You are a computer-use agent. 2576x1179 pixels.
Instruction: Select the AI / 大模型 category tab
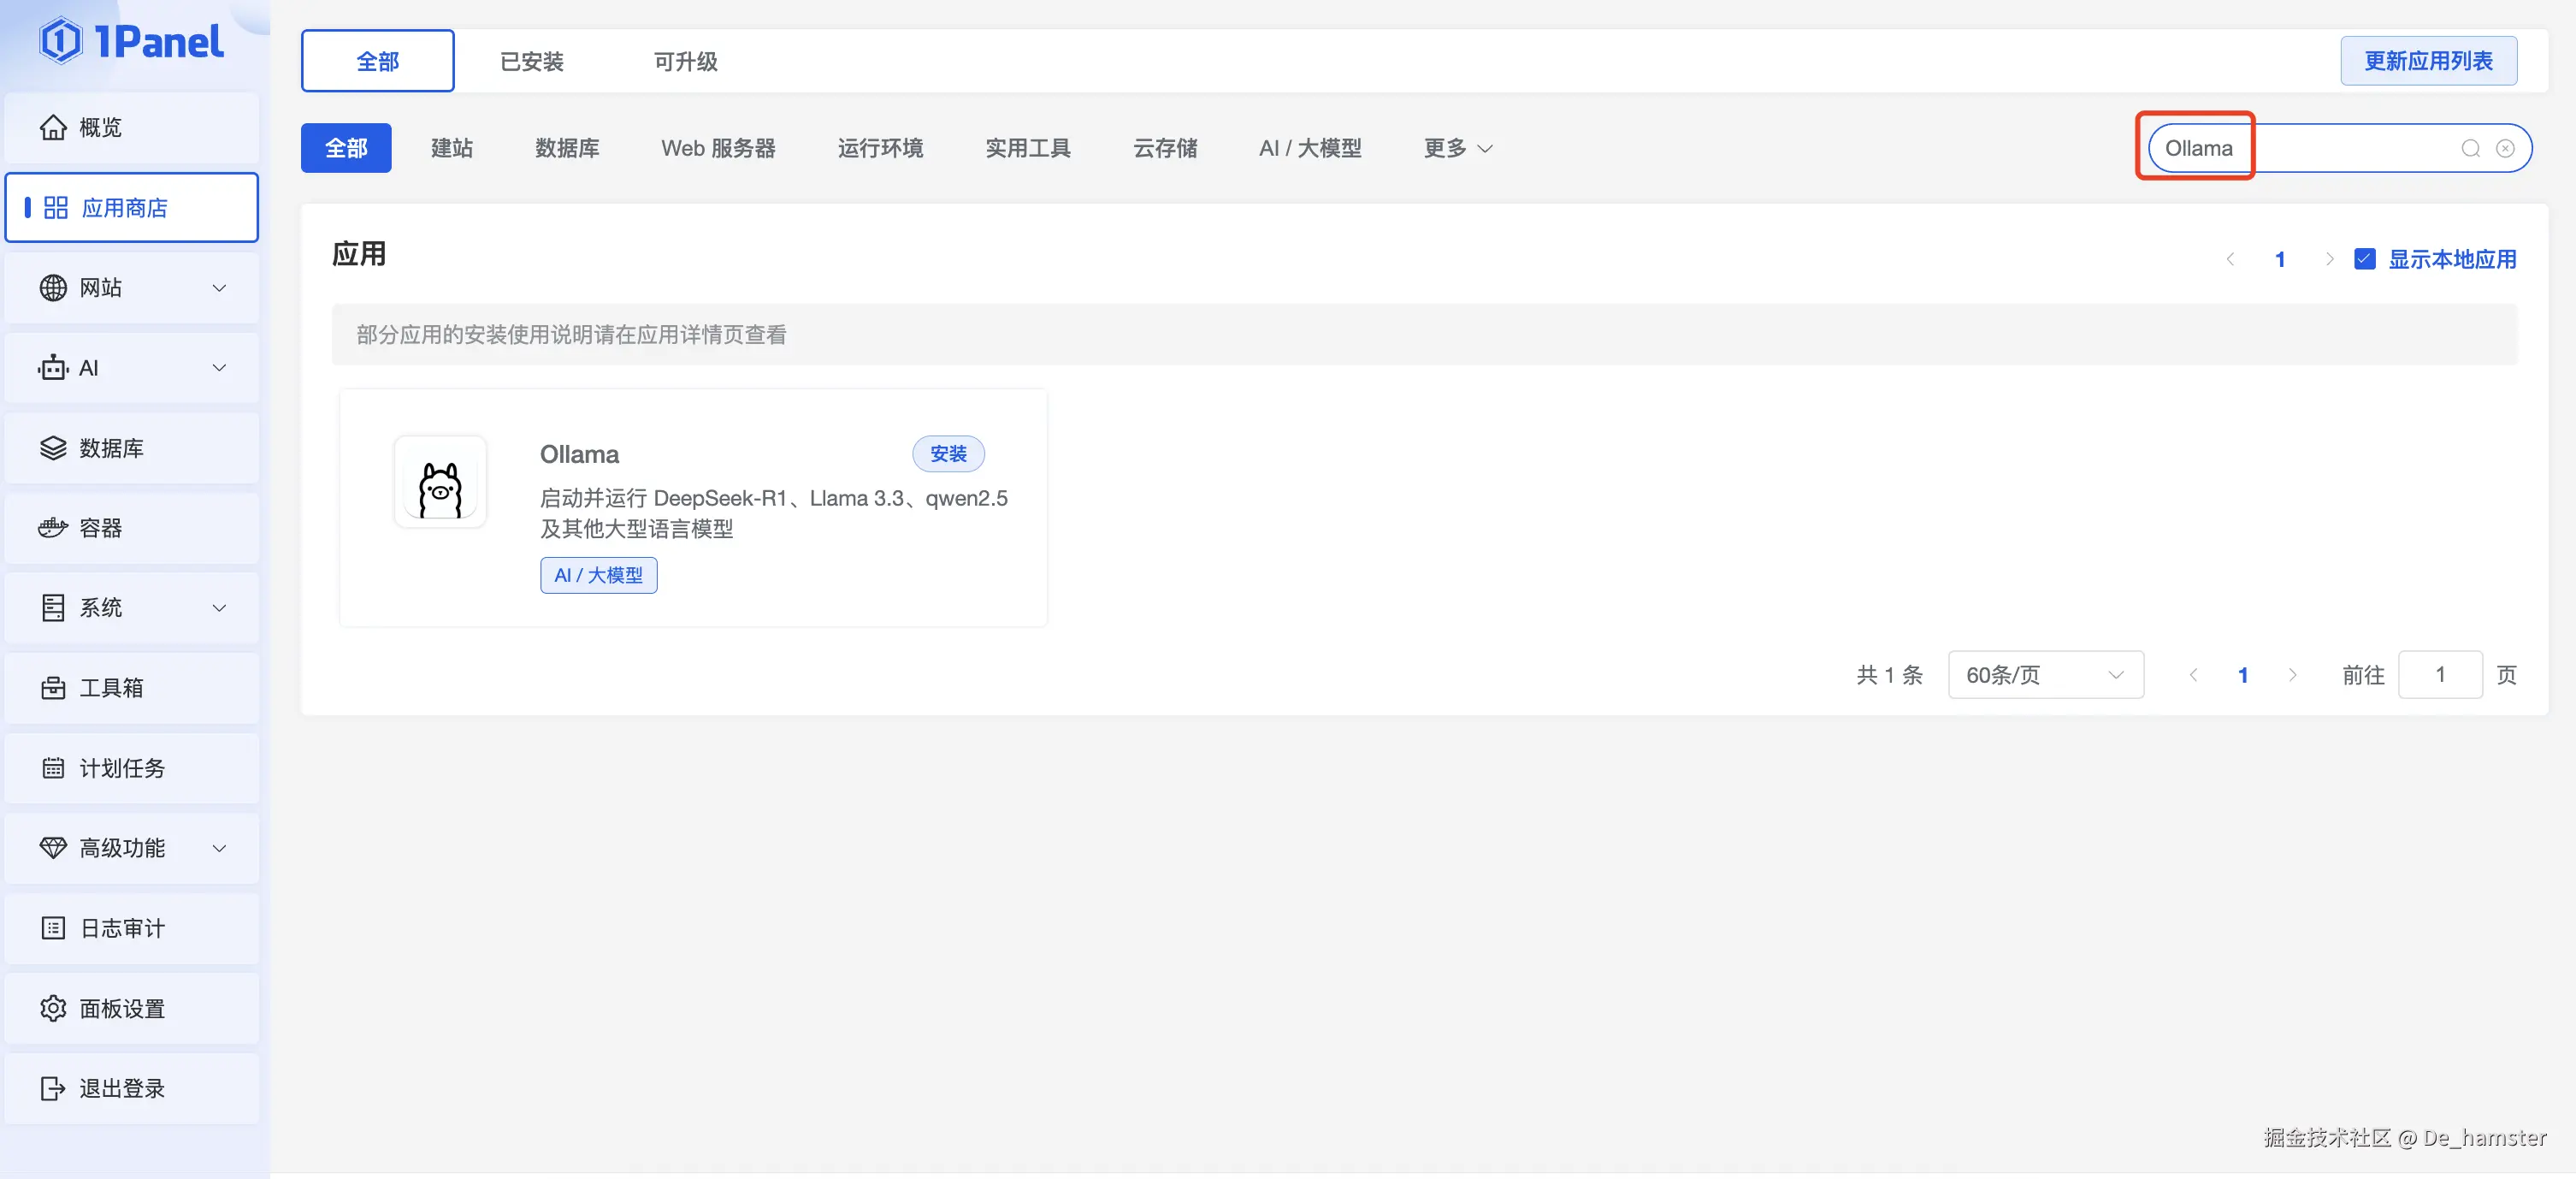(1310, 148)
